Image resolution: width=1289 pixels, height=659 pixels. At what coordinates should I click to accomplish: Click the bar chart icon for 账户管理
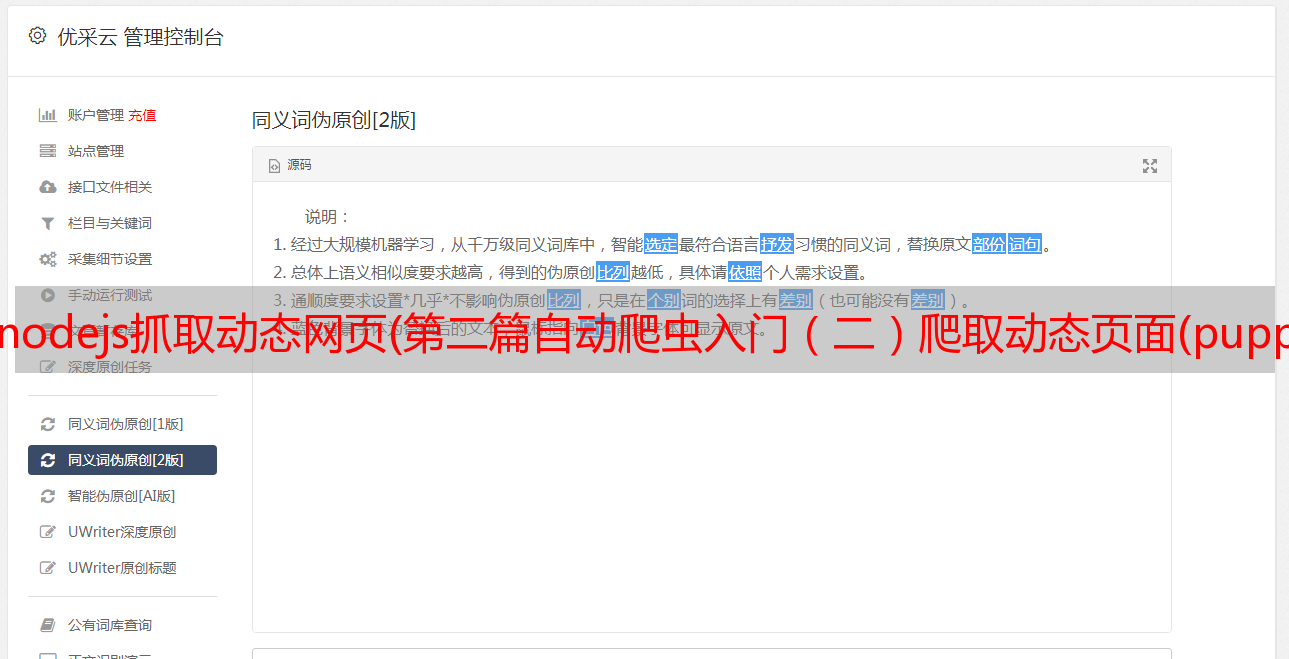[47, 115]
